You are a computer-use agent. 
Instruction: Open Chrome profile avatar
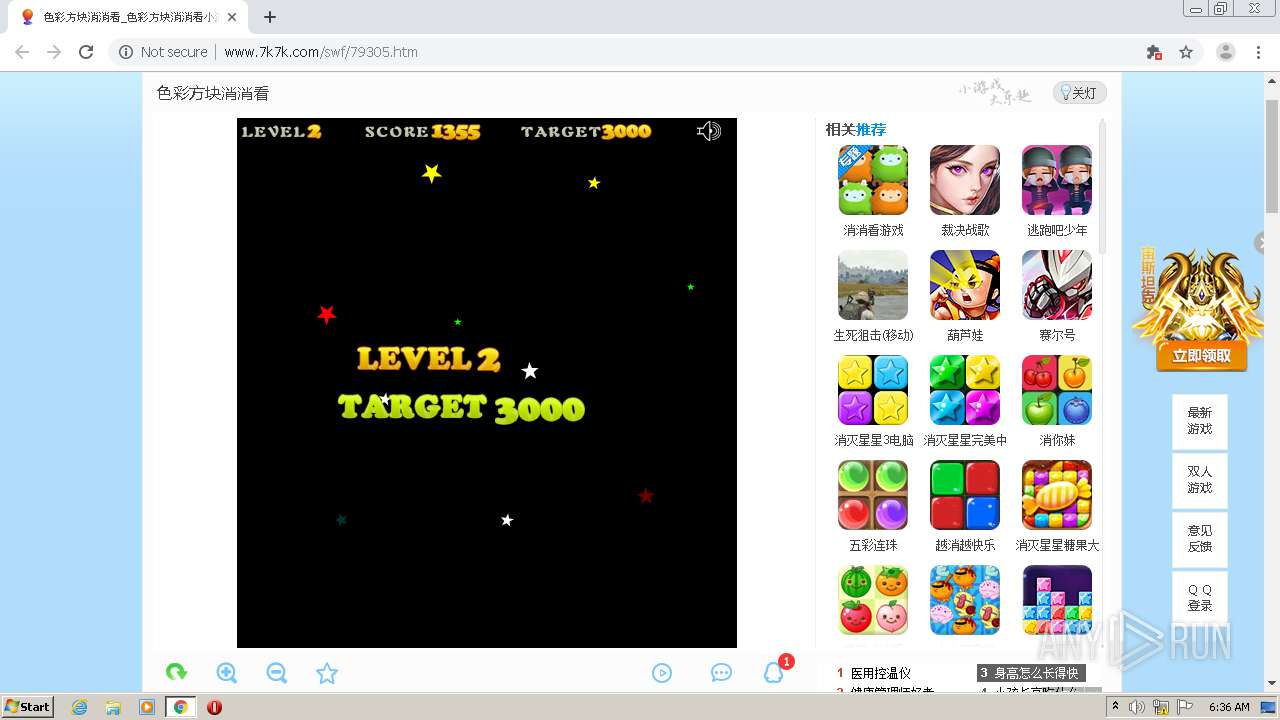pyautogui.click(x=1226, y=52)
